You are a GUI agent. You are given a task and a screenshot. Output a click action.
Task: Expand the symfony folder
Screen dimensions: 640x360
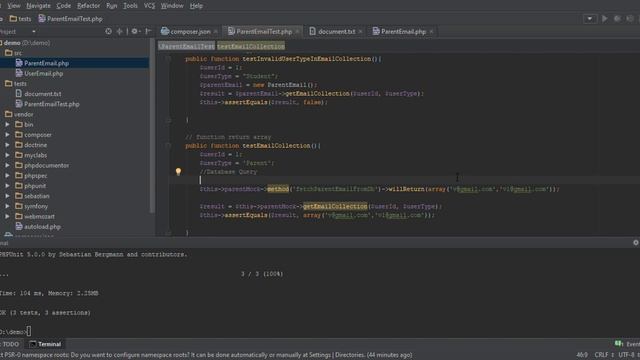coord(7,206)
